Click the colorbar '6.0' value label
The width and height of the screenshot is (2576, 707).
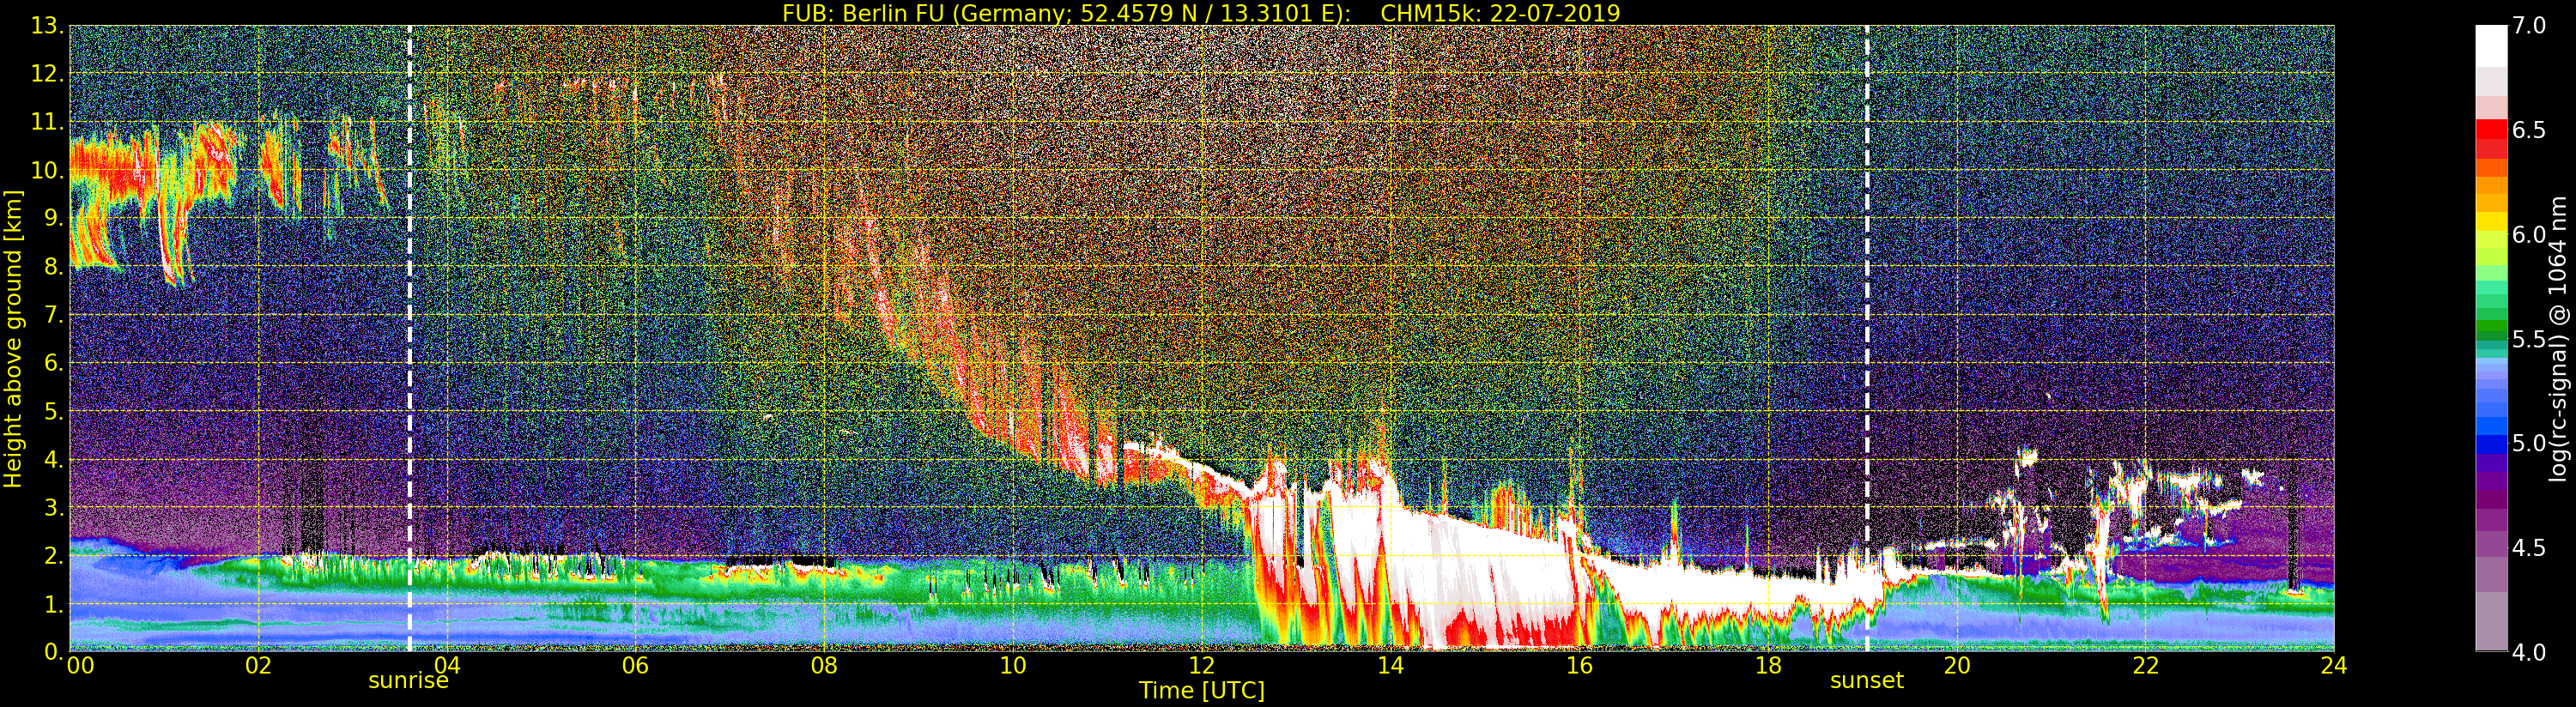pyautogui.click(x=2529, y=234)
